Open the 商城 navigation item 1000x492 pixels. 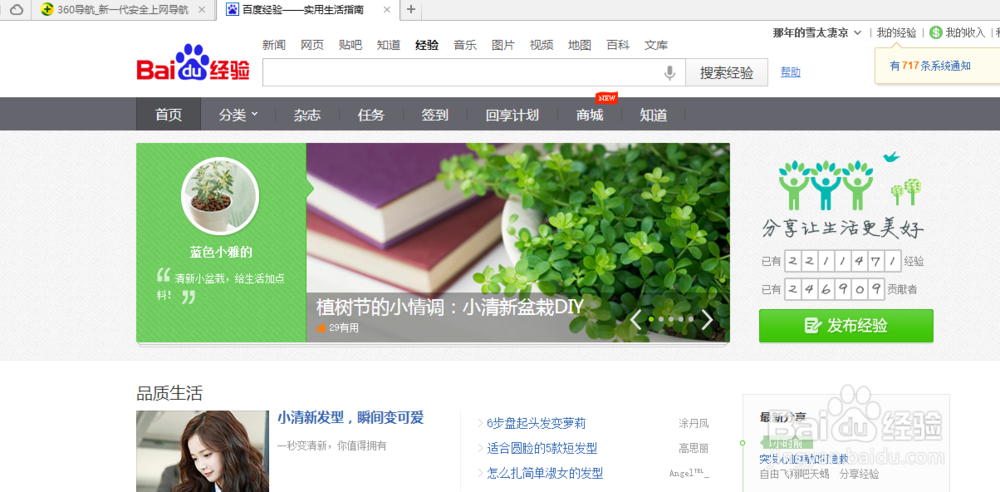589,115
